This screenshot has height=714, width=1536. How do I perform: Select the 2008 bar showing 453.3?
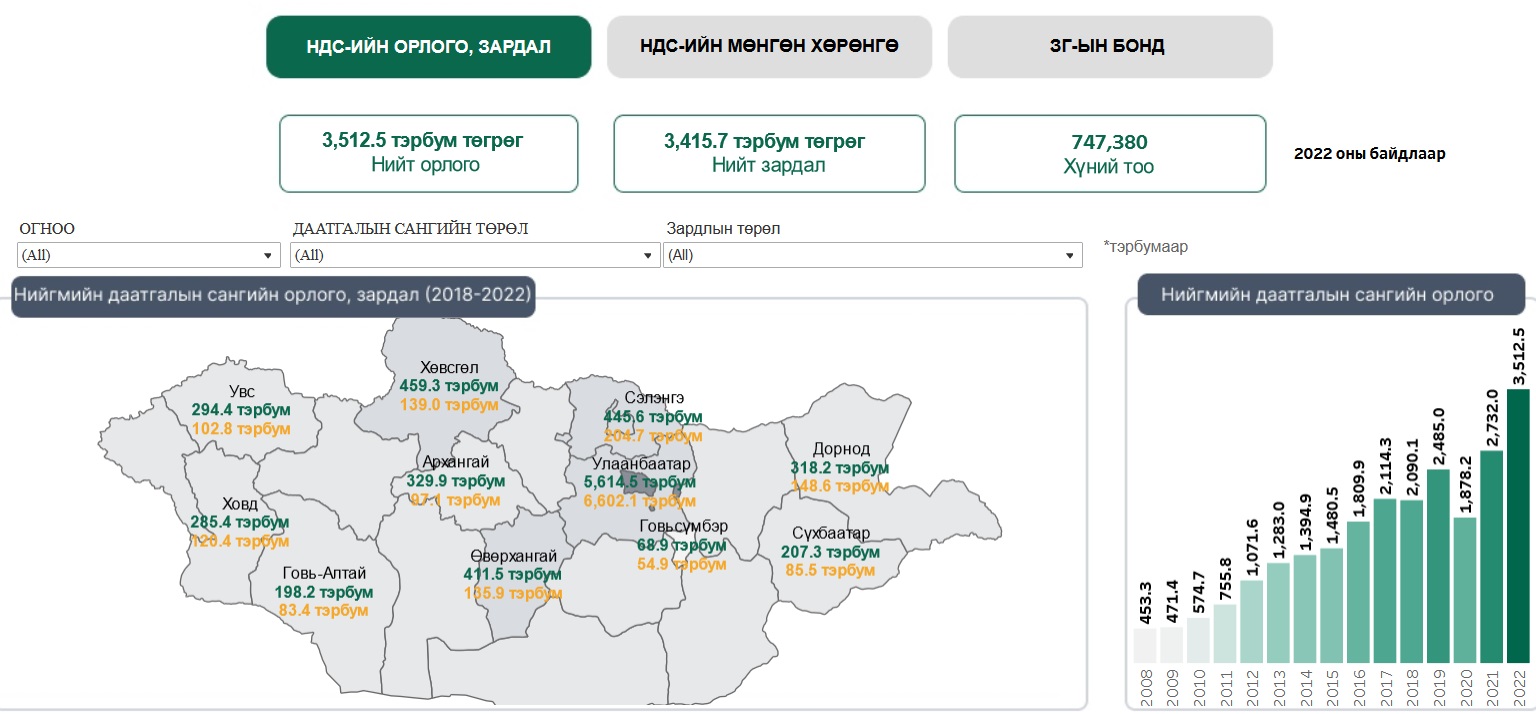coord(1144,645)
